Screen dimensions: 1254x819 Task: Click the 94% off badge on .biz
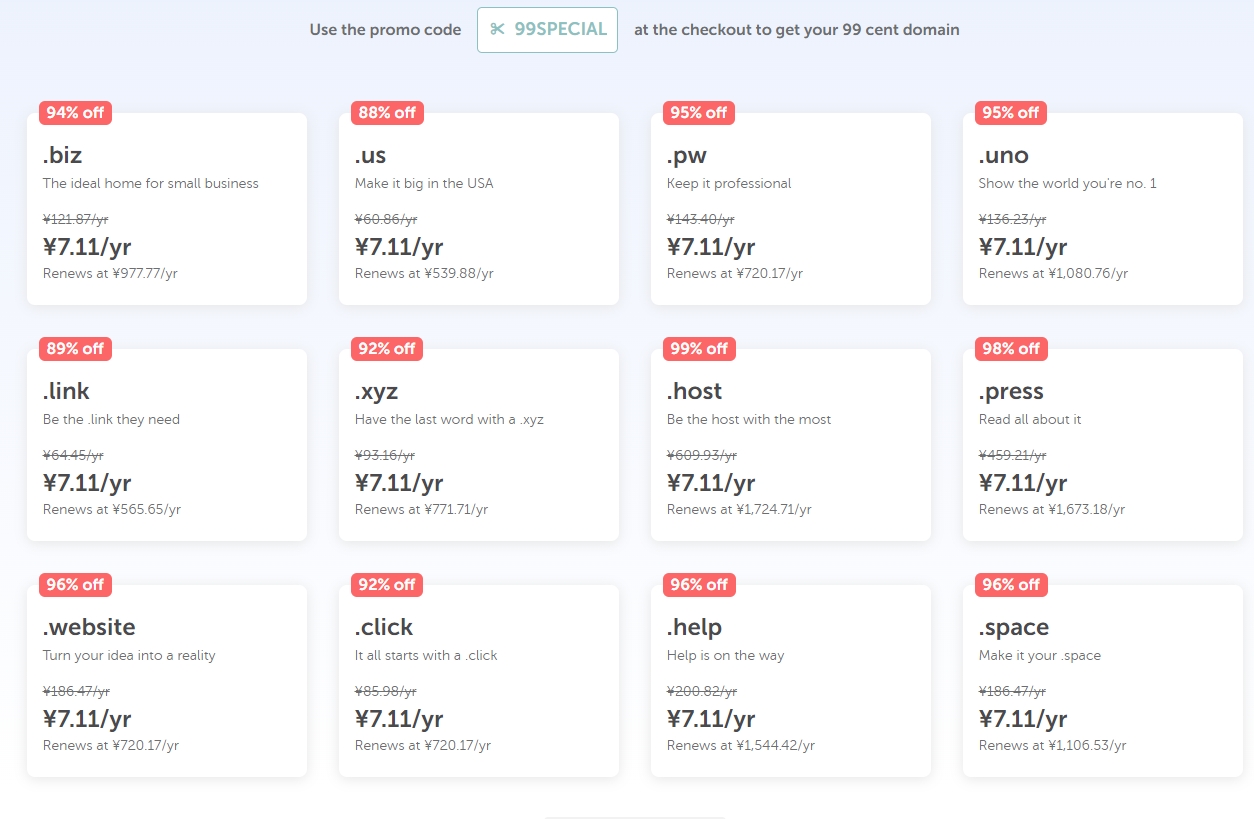pos(75,113)
